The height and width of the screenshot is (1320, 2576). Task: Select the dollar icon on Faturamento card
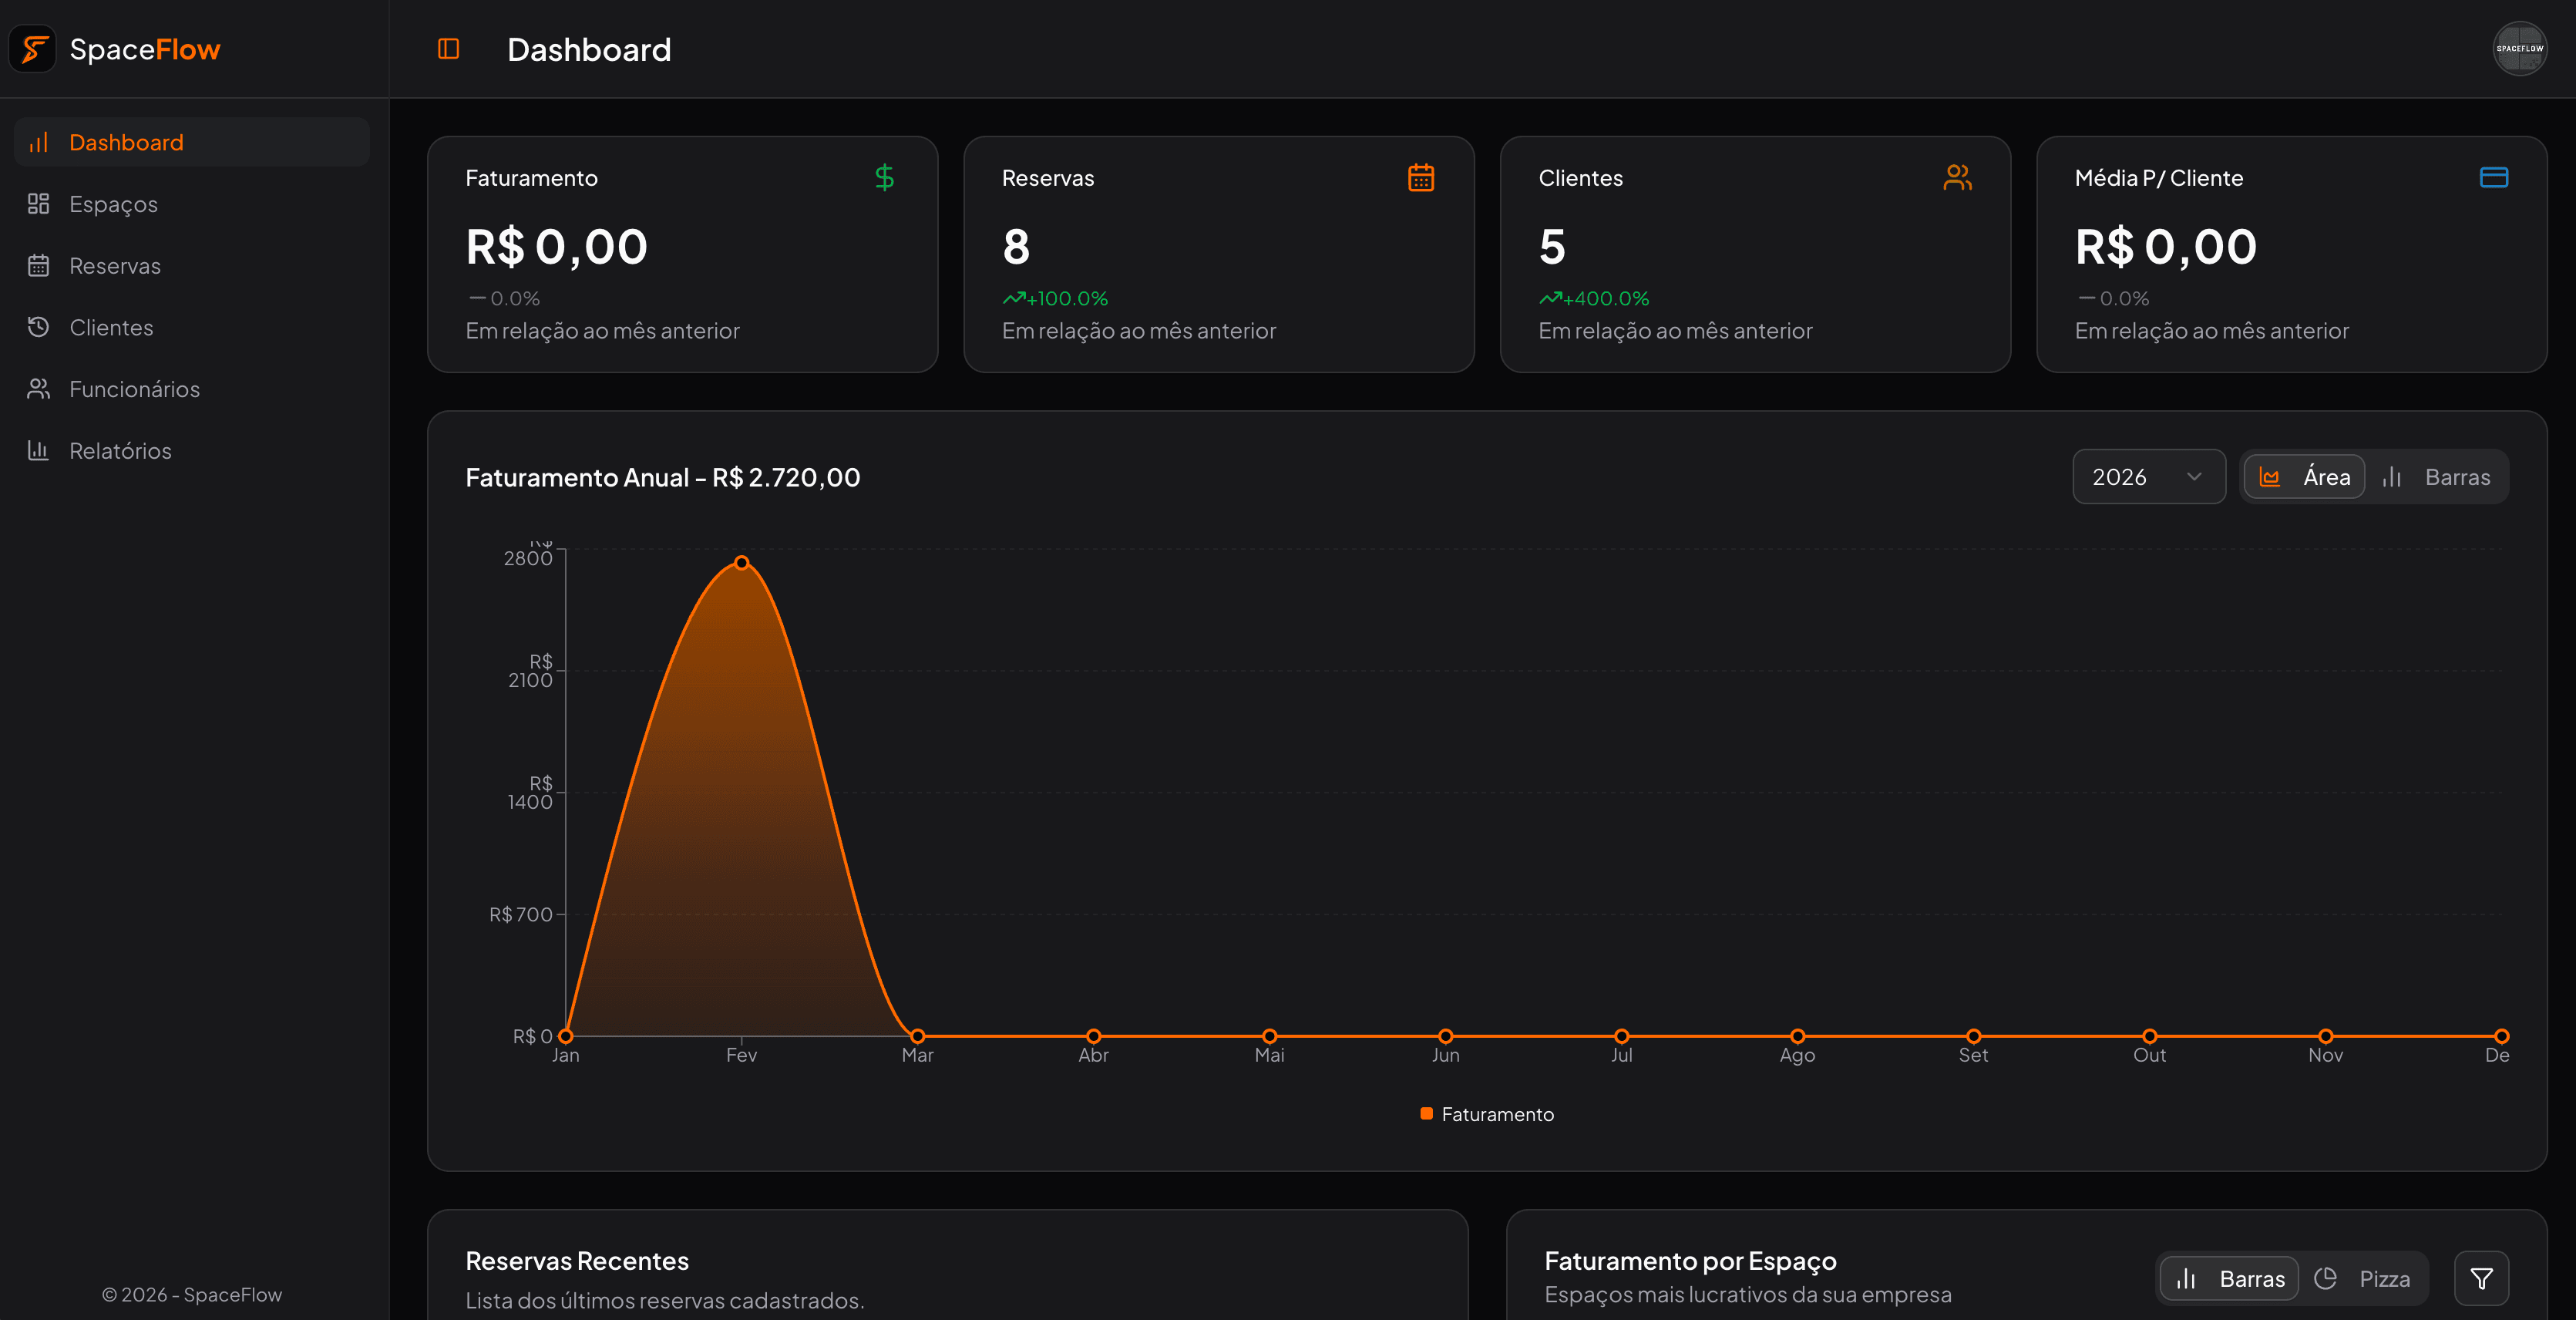(x=884, y=177)
